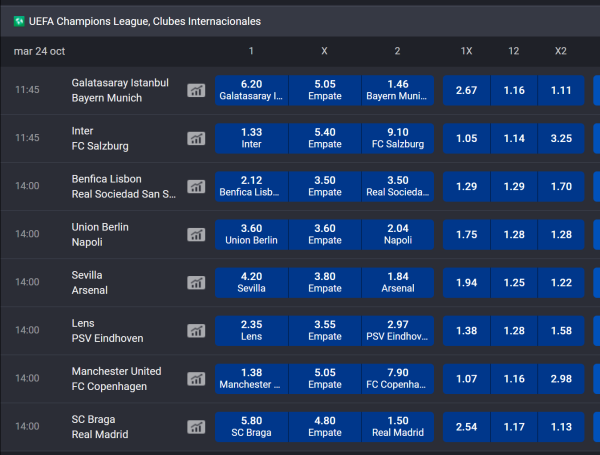Image resolution: width=600 pixels, height=455 pixels.
Task: Open statistics icon for Galatasaray vs Bayern Munich
Action: [x=196, y=90]
